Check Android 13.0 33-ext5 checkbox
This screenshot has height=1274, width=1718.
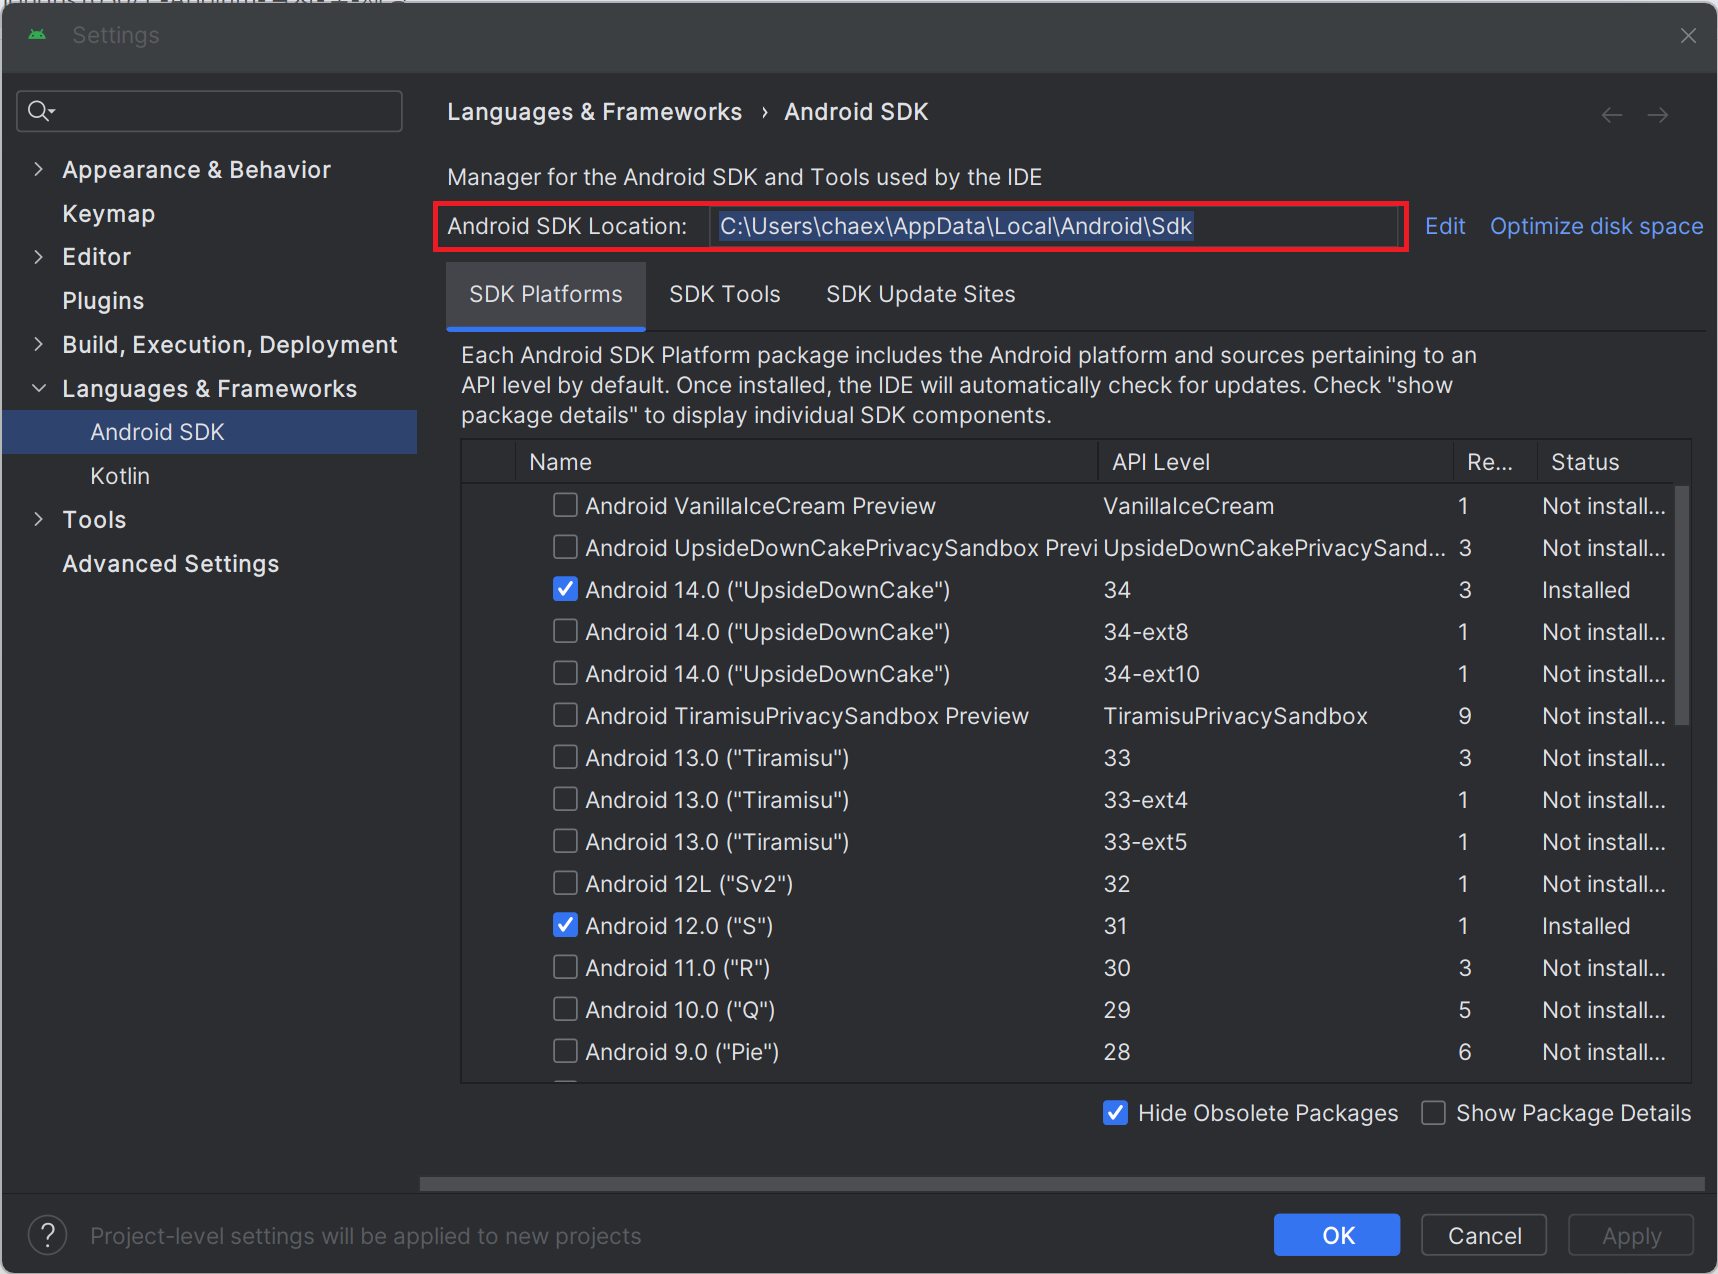[565, 841]
